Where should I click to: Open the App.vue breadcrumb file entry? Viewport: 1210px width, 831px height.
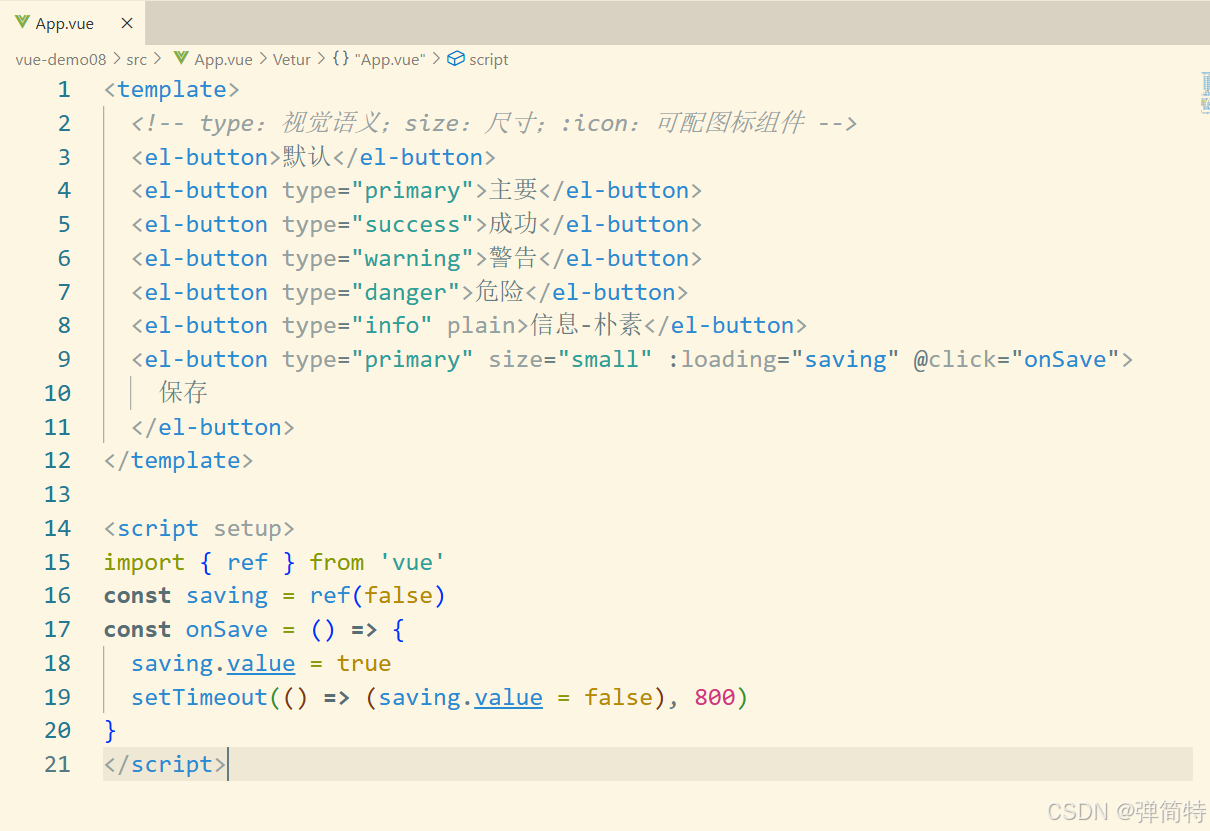pyautogui.click(x=223, y=60)
